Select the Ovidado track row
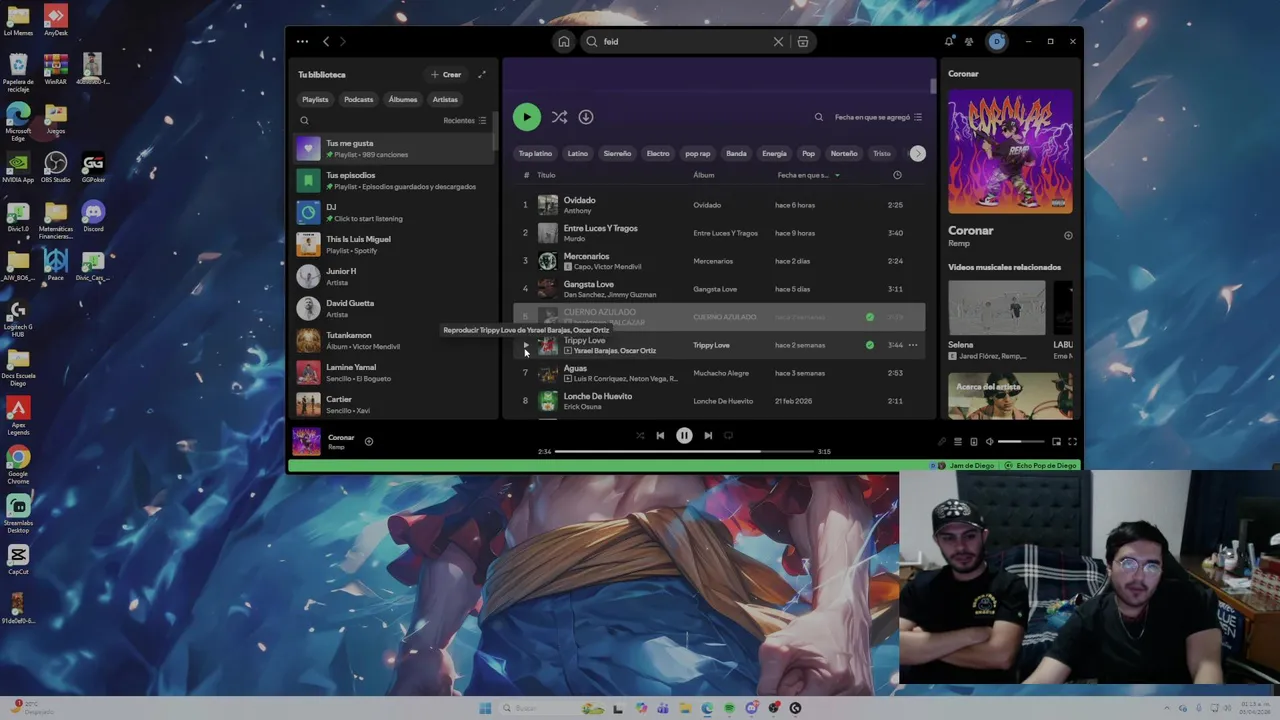Image resolution: width=1280 pixels, height=720 pixels. [719, 205]
